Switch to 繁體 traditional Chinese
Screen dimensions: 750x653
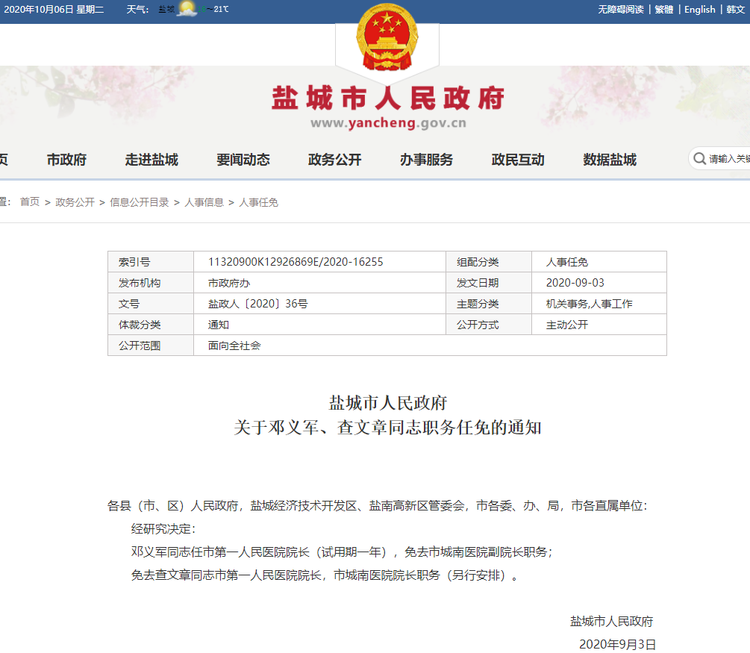click(x=664, y=10)
